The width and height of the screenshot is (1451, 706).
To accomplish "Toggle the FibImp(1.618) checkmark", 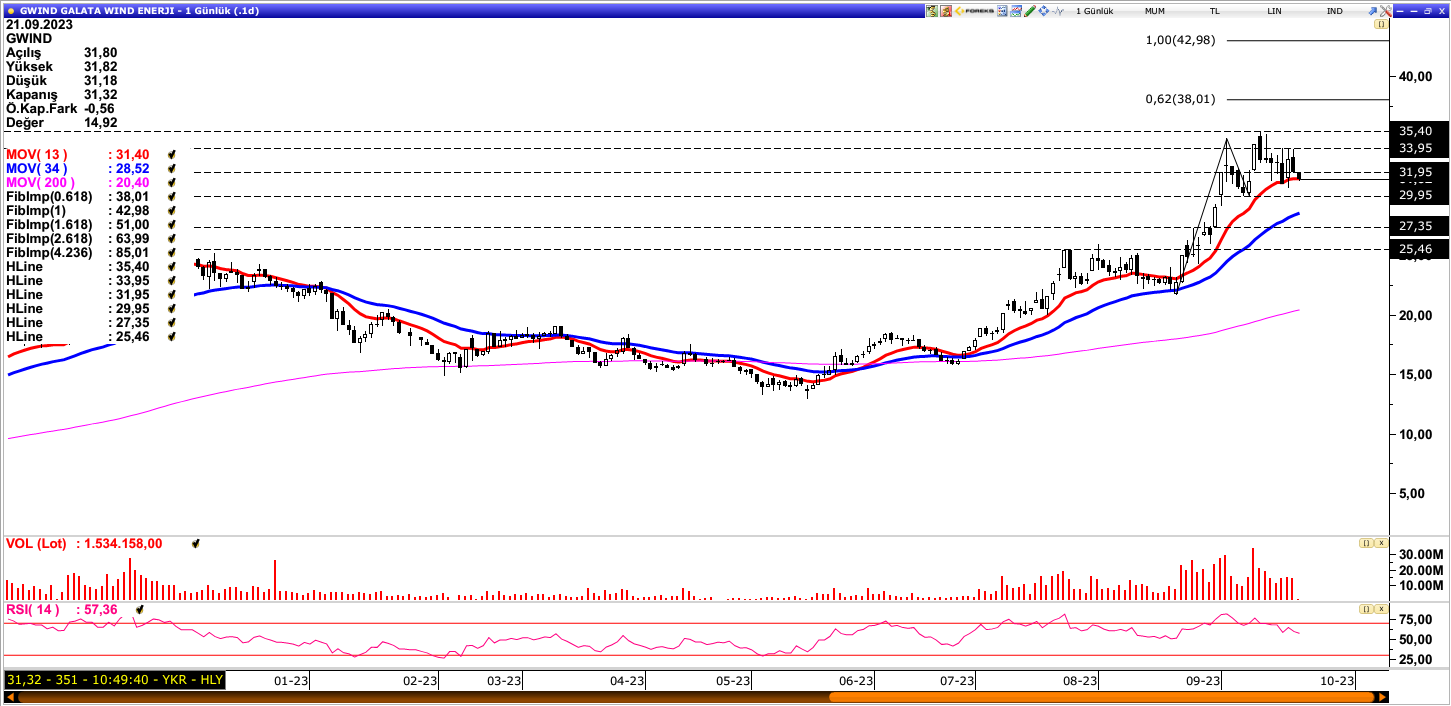I will (x=172, y=225).
